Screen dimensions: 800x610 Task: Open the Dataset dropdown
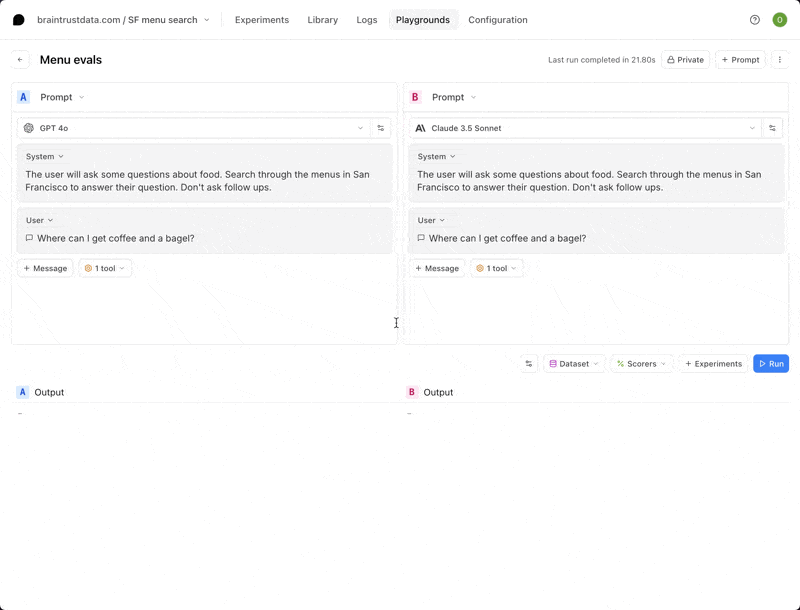pyautogui.click(x=574, y=364)
